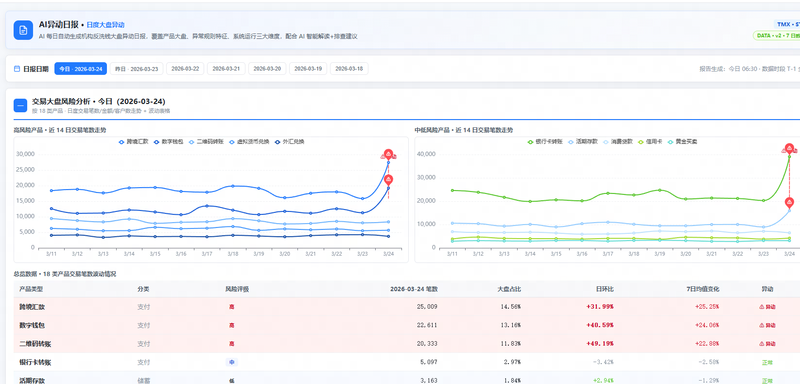Toggle the 银行卡转账 series in chart legend
This screenshot has width=800, height=384.
[545, 141]
